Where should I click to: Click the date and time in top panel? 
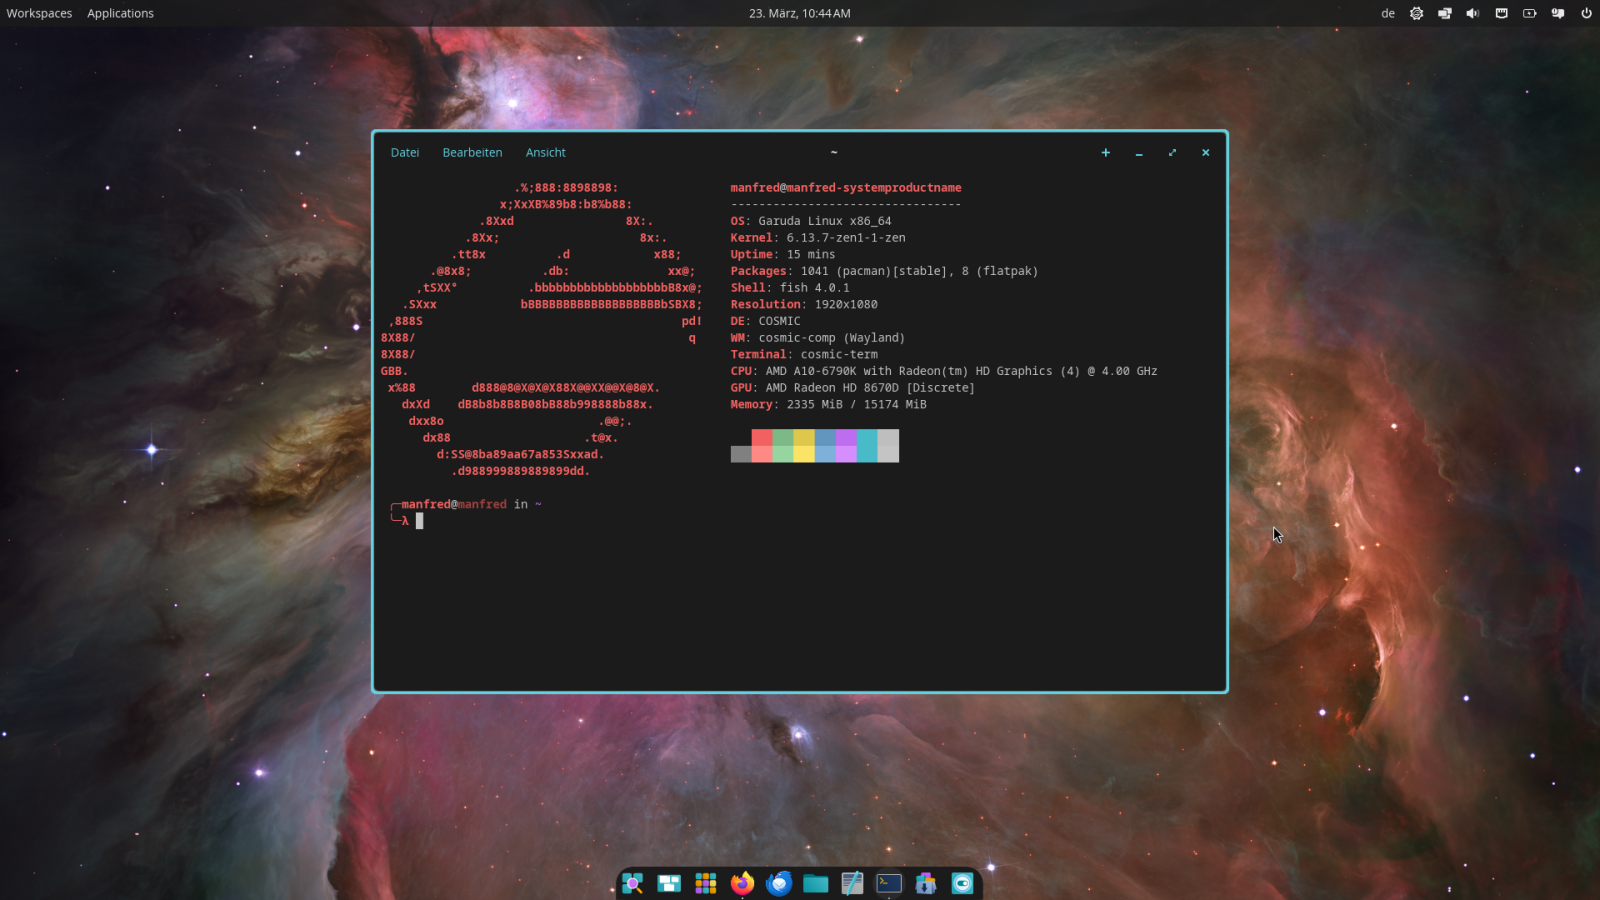point(799,13)
